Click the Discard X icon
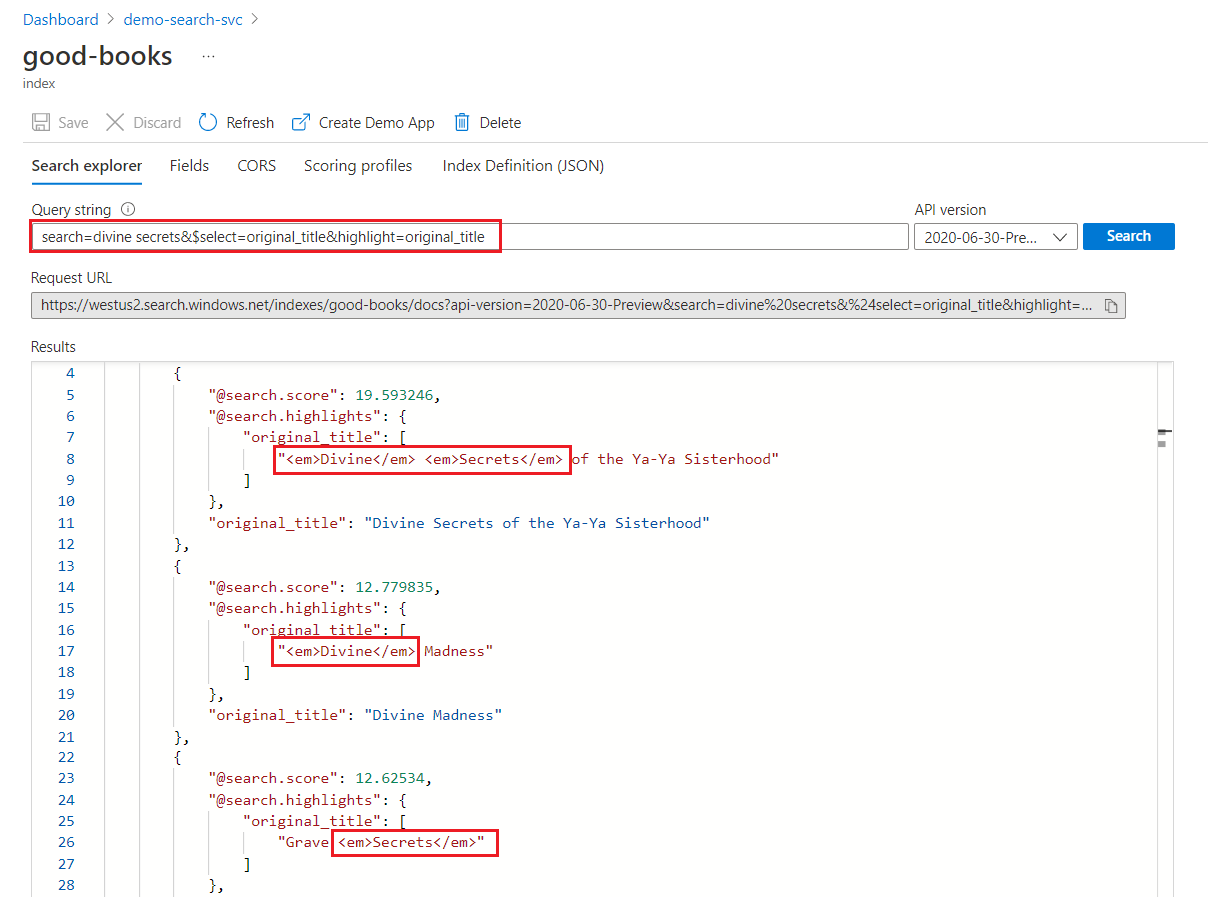 click(115, 123)
